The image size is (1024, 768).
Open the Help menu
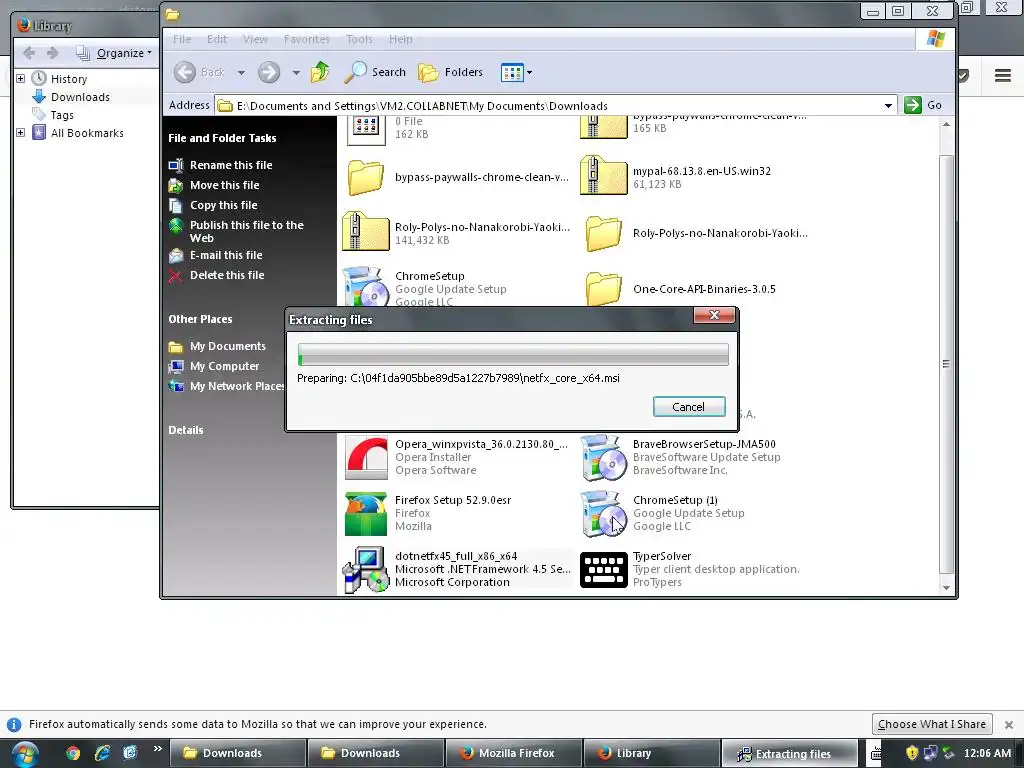tap(400, 39)
